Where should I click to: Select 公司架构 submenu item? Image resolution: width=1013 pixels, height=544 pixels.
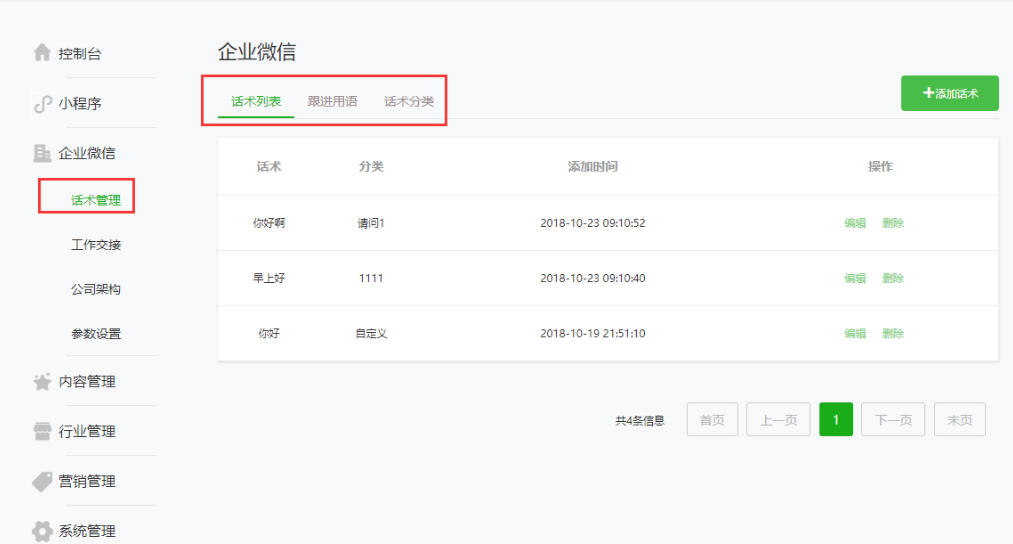(96, 289)
